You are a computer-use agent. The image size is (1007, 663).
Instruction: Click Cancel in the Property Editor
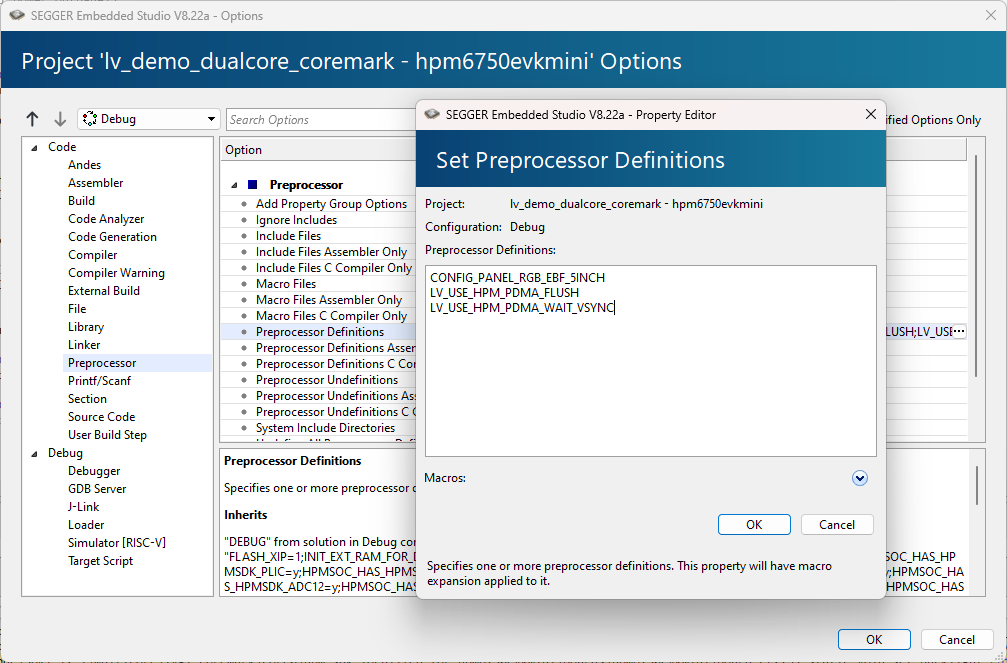point(837,524)
